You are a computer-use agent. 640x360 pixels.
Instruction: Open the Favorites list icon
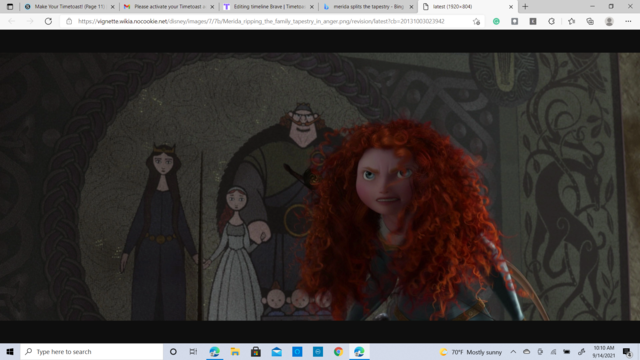point(571,21)
